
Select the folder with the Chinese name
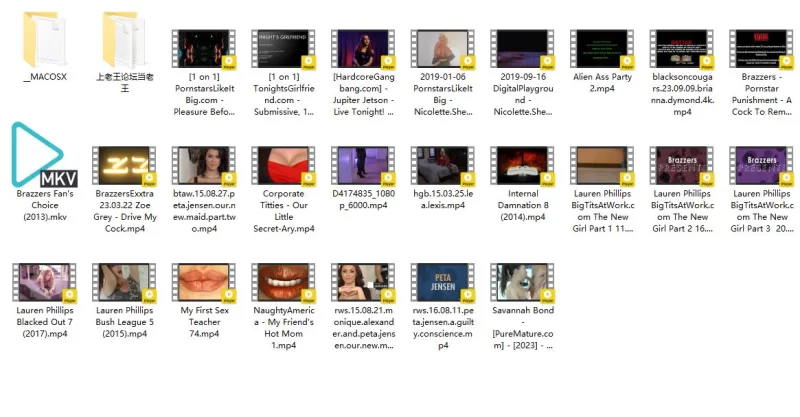tap(124, 41)
